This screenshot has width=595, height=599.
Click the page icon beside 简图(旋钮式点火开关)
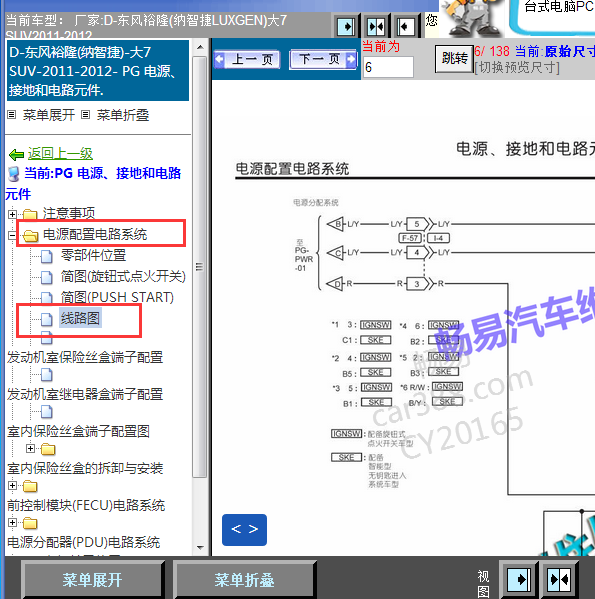pos(47,277)
